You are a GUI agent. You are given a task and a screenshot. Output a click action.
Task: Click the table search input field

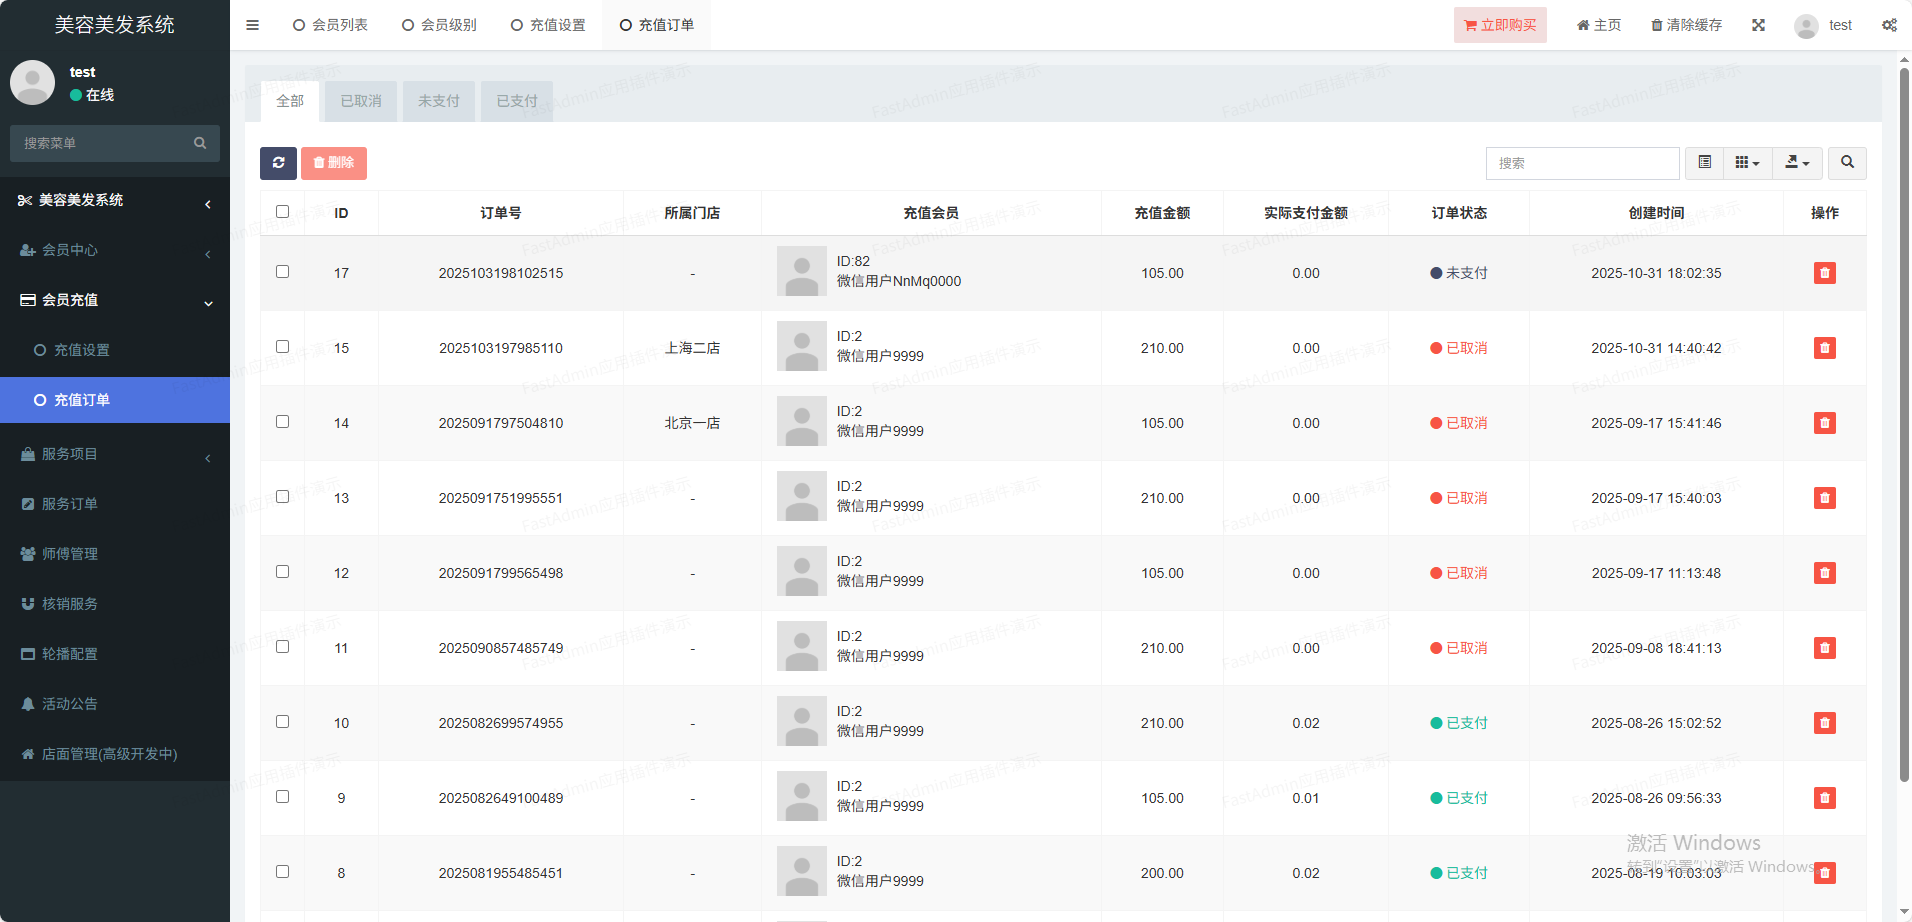[1582, 163]
